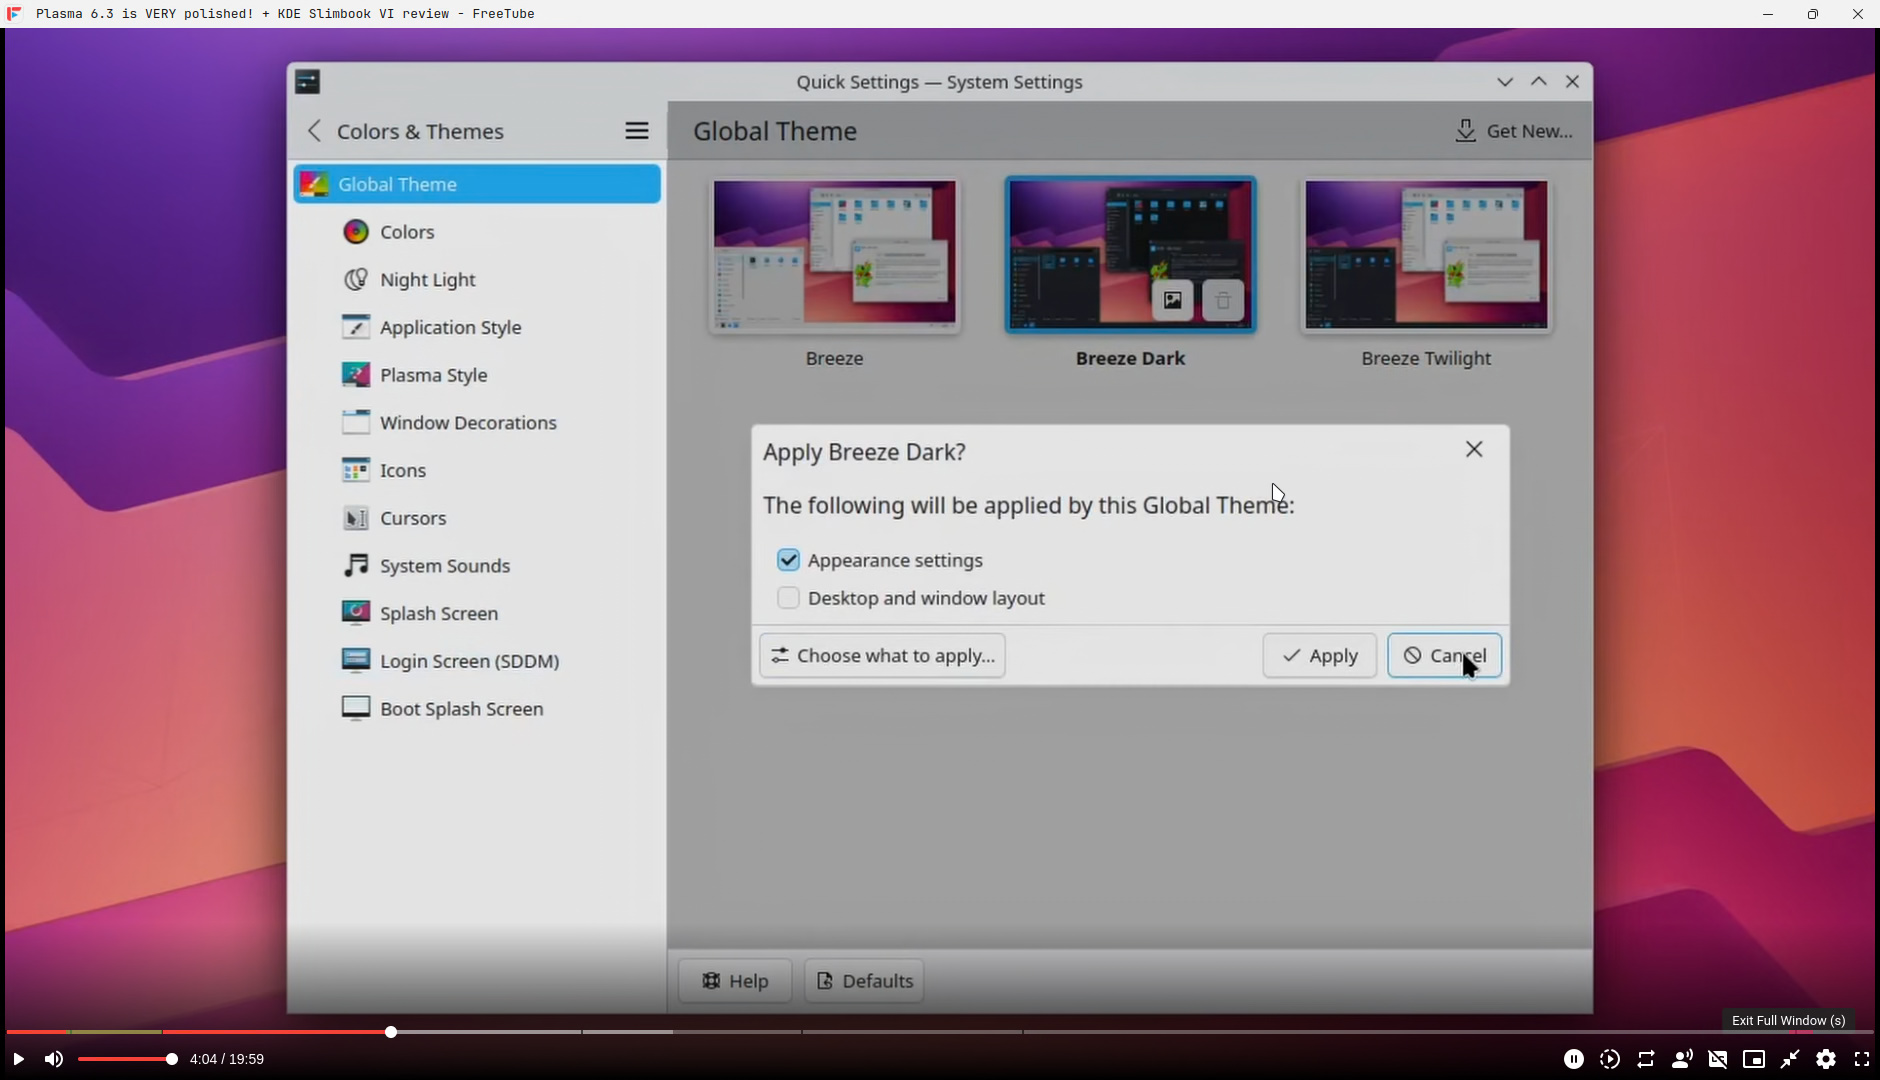This screenshot has width=1880, height=1080.
Task: Open the playback rate dashed-circle icon
Action: 1610,1059
